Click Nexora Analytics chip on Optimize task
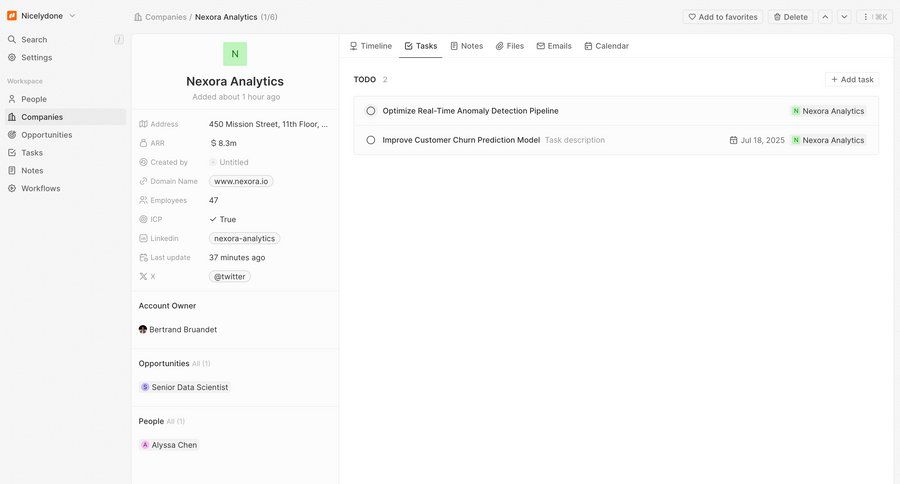This screenshot has width=900, height=484. pos(828,111)
